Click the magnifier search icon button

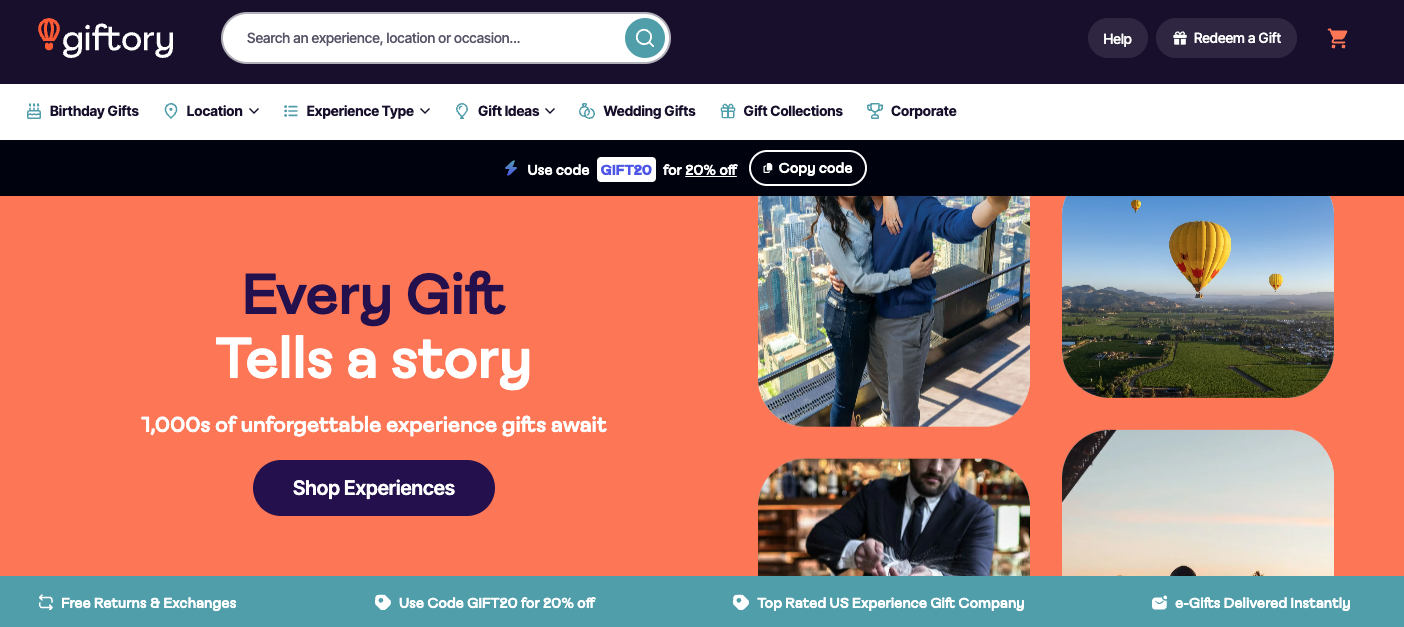645,38
